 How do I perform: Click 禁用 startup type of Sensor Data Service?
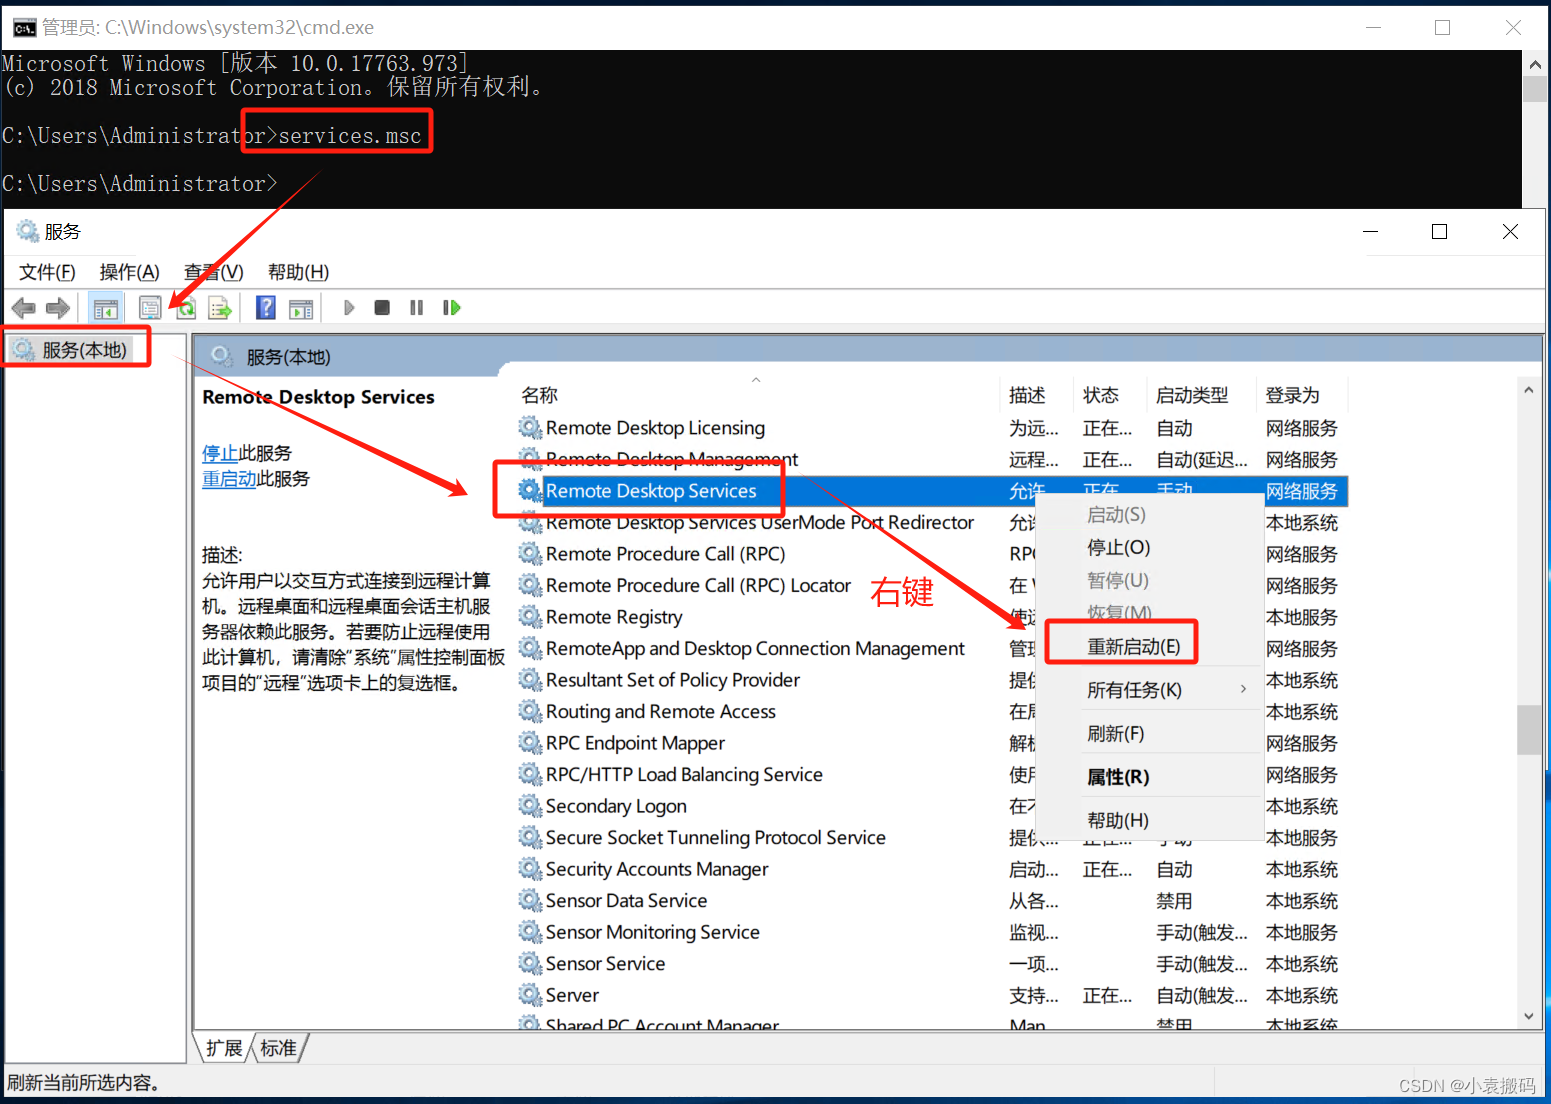point(1174,901)
